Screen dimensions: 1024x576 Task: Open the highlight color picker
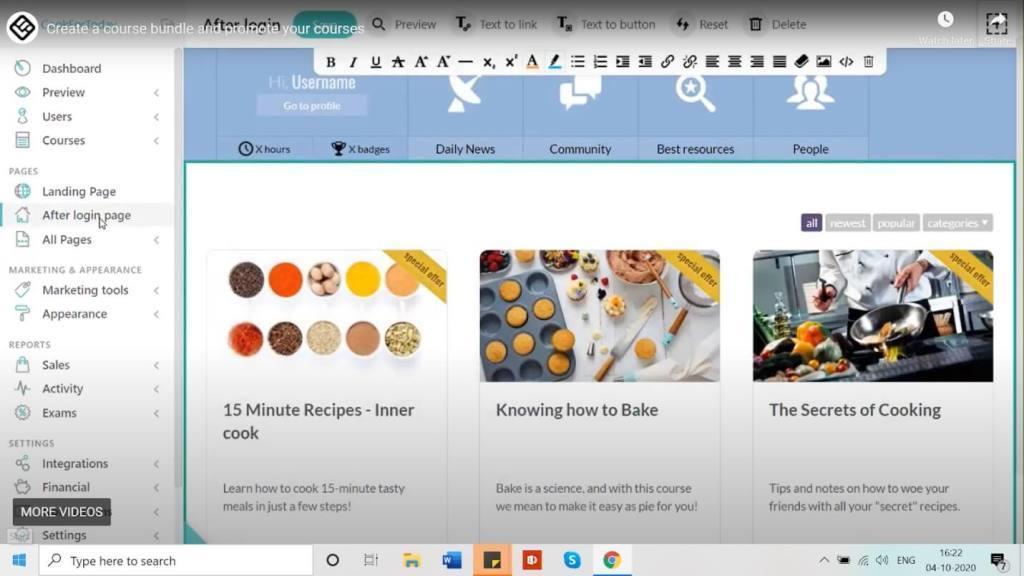coord(554,62)
